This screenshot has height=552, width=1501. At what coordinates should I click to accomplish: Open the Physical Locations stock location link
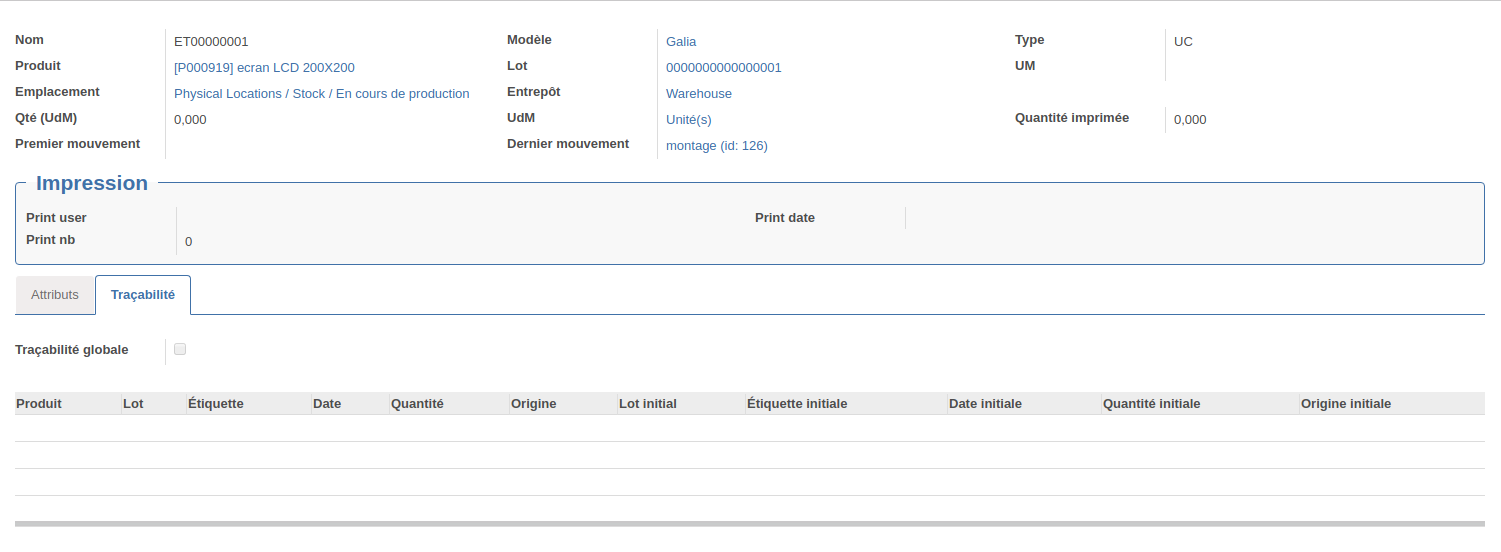click(x=321, y=94)
